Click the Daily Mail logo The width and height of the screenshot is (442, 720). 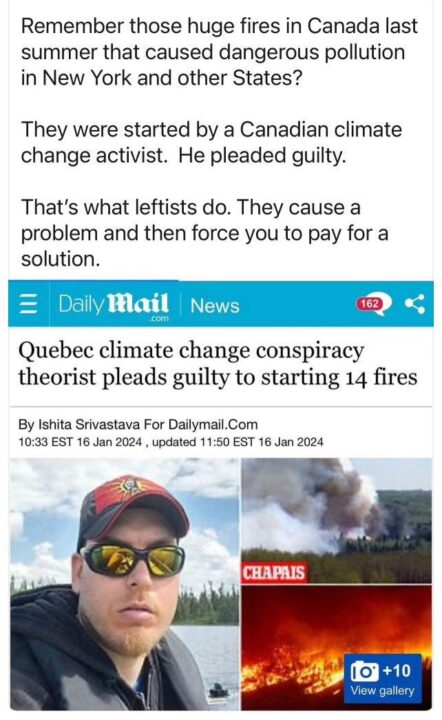113,305
